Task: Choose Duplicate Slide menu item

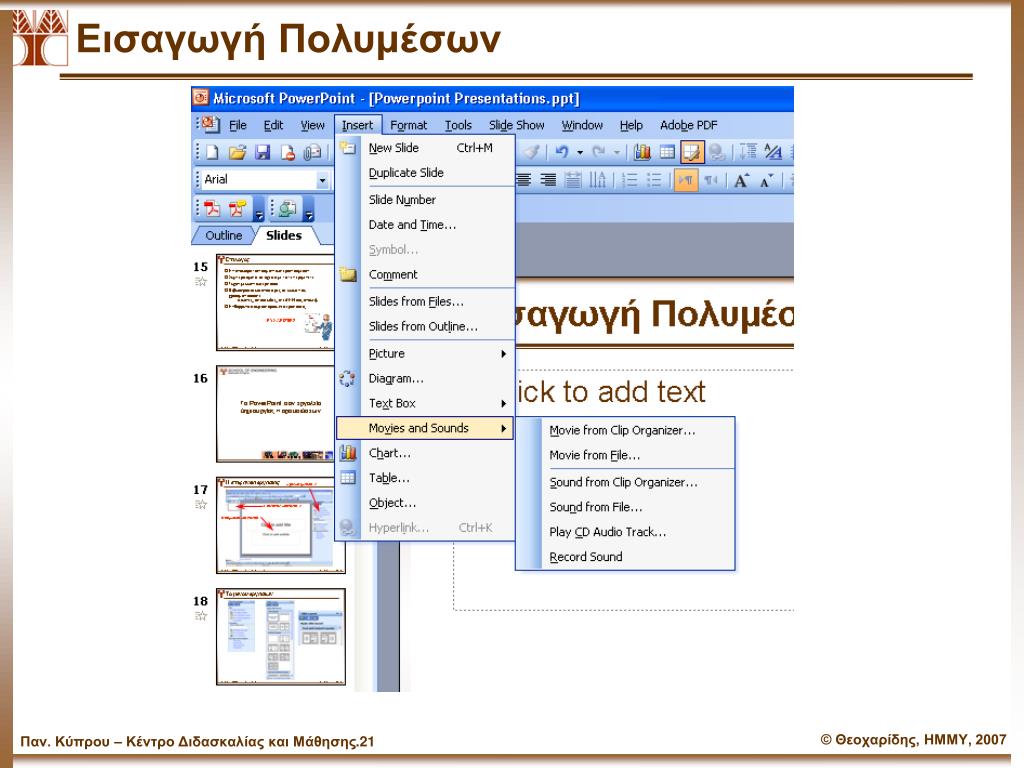Action: (425, 173)
